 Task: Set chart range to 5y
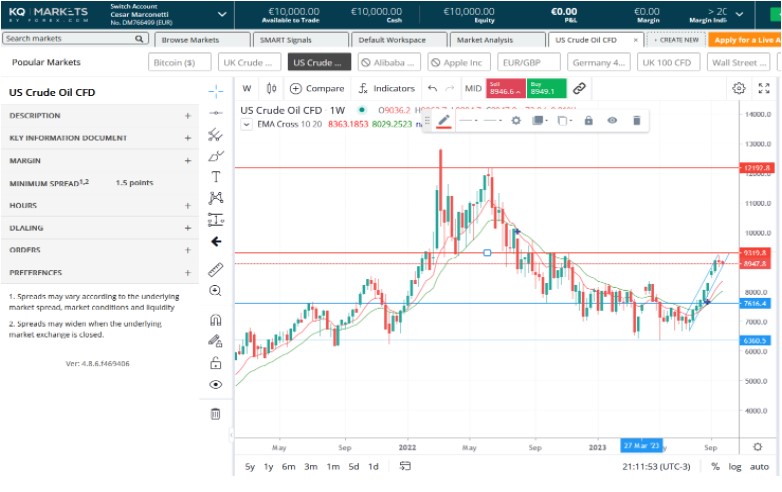pyautogui.click(x=250, y=467)
